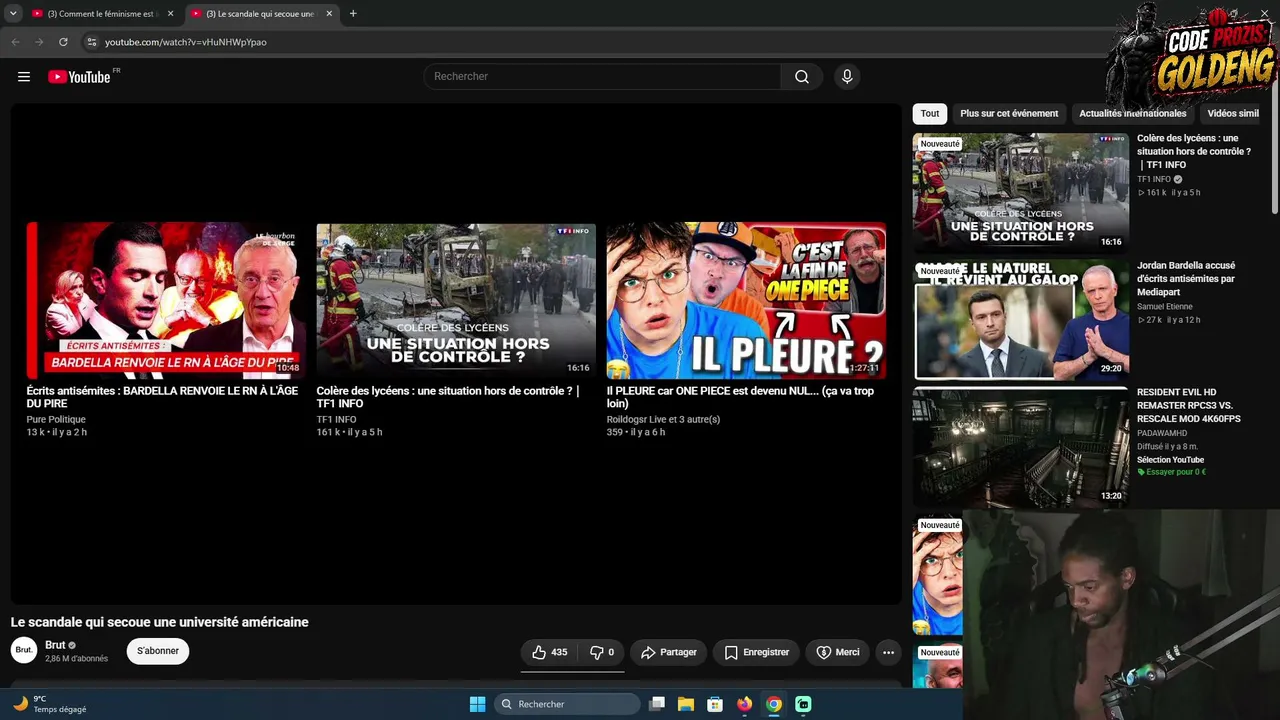This screenshot has height=720, width=1280.
Task: Open the YouTube hamburger guide menu
Action: tap(24, 77)
